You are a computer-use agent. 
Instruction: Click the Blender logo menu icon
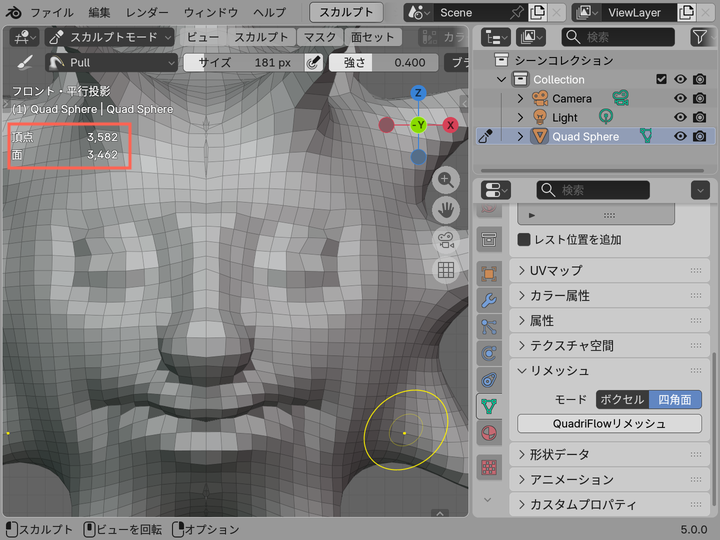pos(14,12)
